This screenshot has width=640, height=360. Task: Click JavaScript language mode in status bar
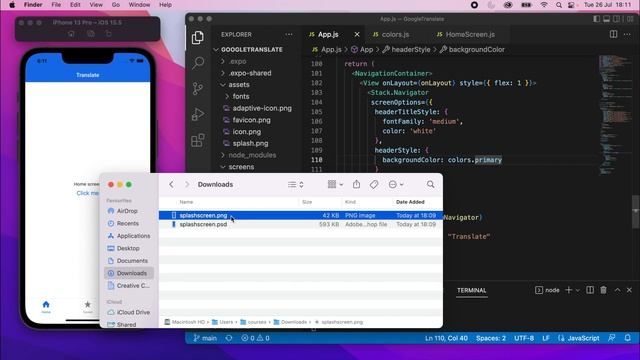coord(578,338)
